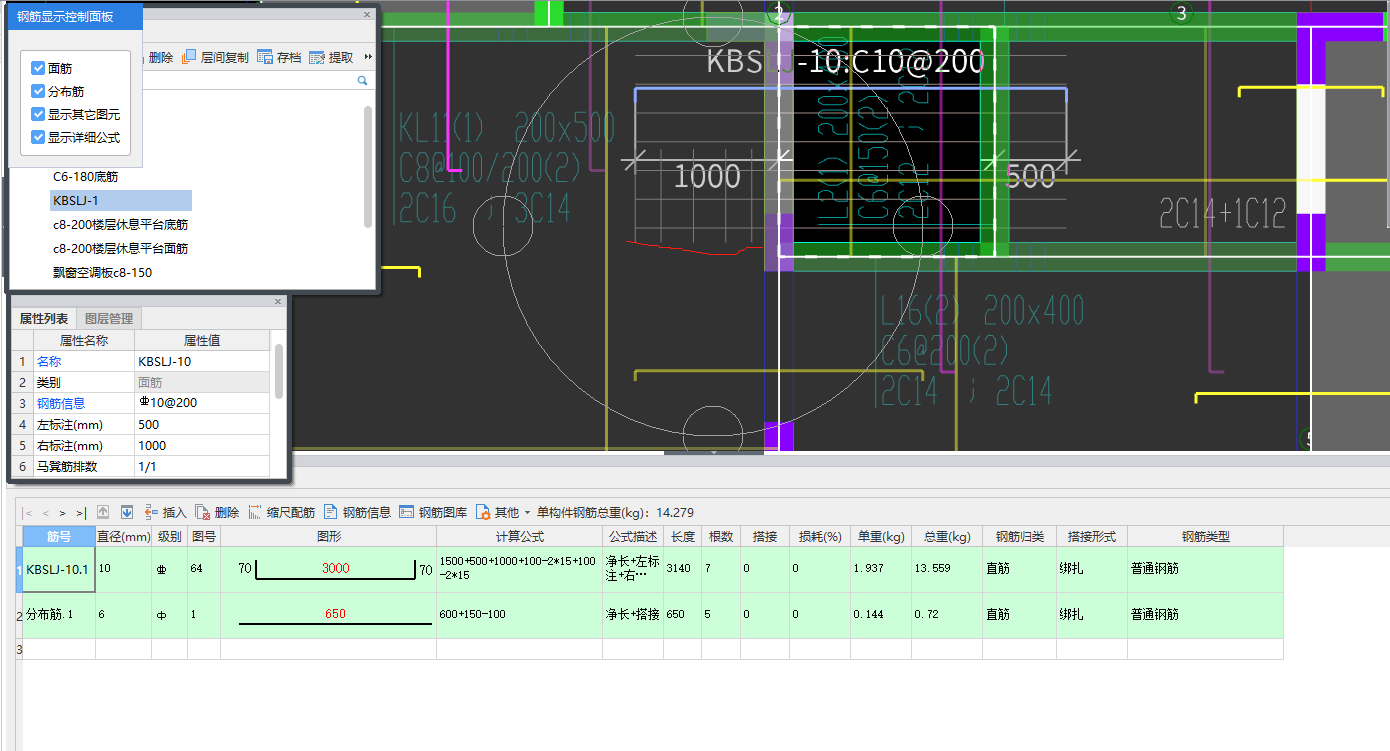Image resolution: width=1390 pixels, height=751 pixels.
Task: Click 计算公式 column header
Action: (519, 536)
